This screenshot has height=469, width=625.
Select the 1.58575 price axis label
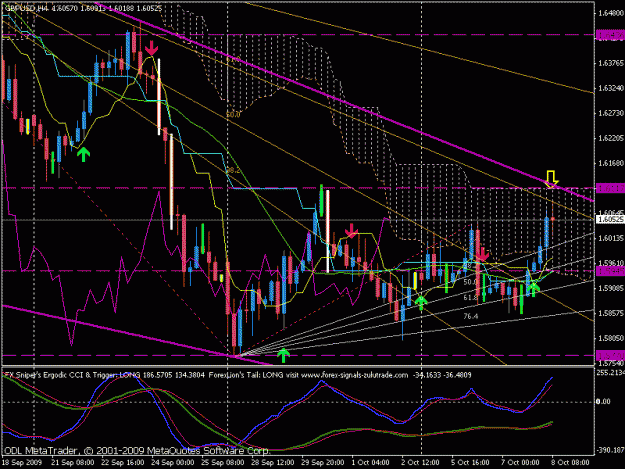pos(610,313)
